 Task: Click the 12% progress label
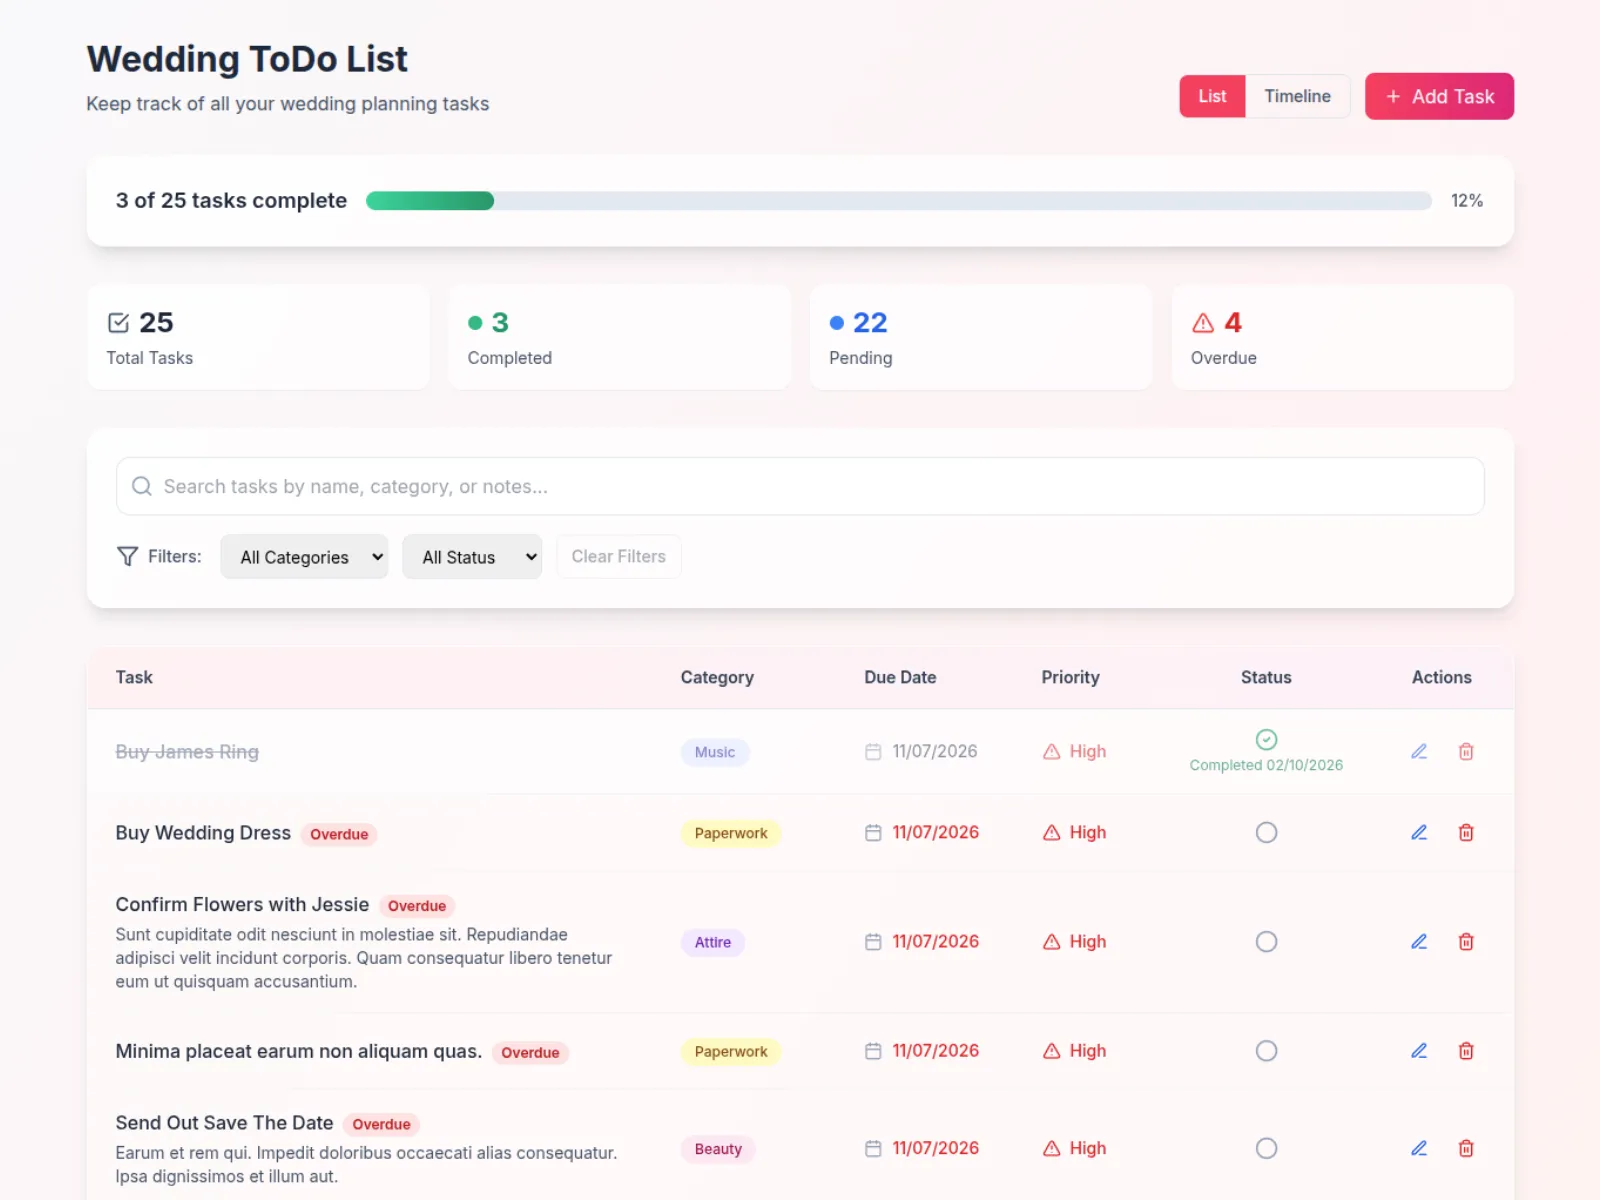[1467, 200]
